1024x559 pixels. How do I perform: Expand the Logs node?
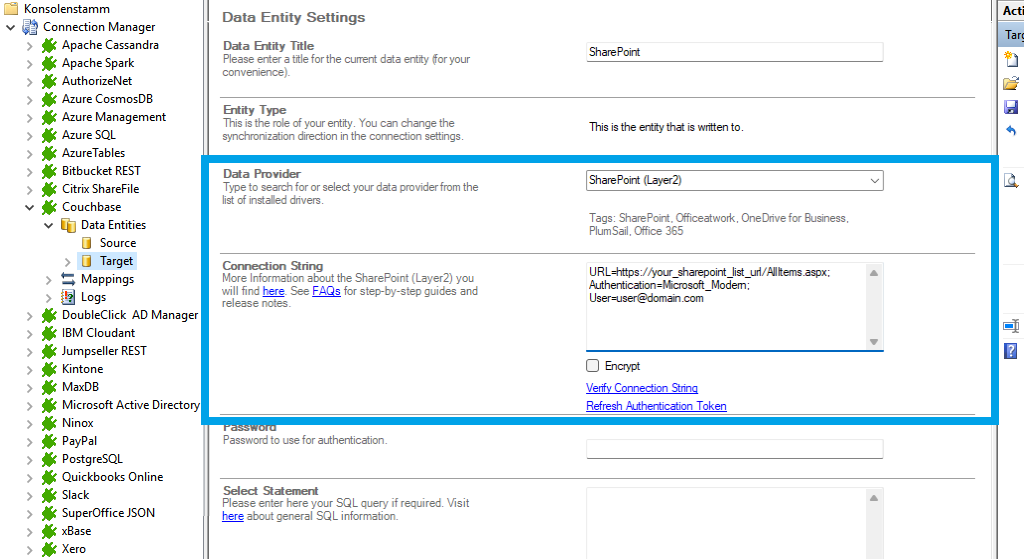pos(48,298)
